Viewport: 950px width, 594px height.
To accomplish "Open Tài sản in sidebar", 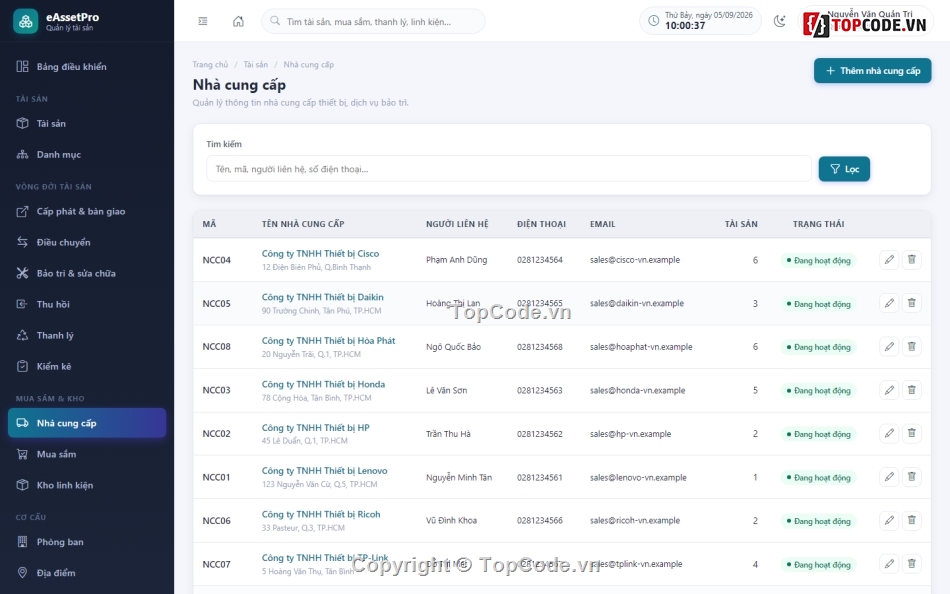I will click(x=87, y=124).
